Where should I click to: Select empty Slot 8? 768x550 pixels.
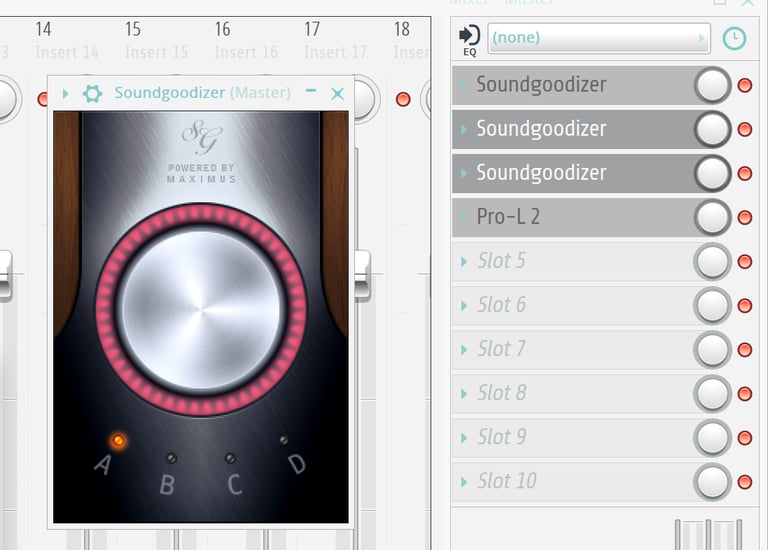[x=573, y=393]
